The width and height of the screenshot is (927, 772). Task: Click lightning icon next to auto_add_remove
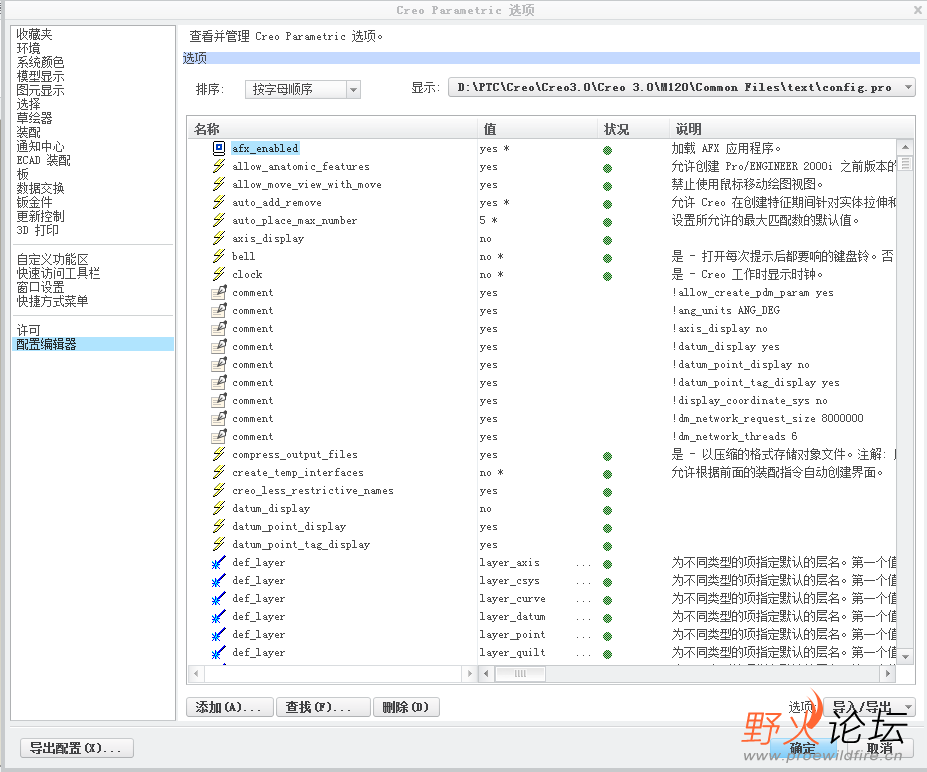tap(219, 202)
